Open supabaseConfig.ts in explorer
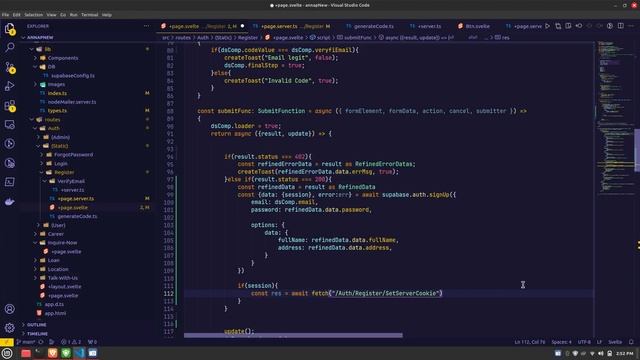This screenshot has height=360, width=640. pos(69,76)
